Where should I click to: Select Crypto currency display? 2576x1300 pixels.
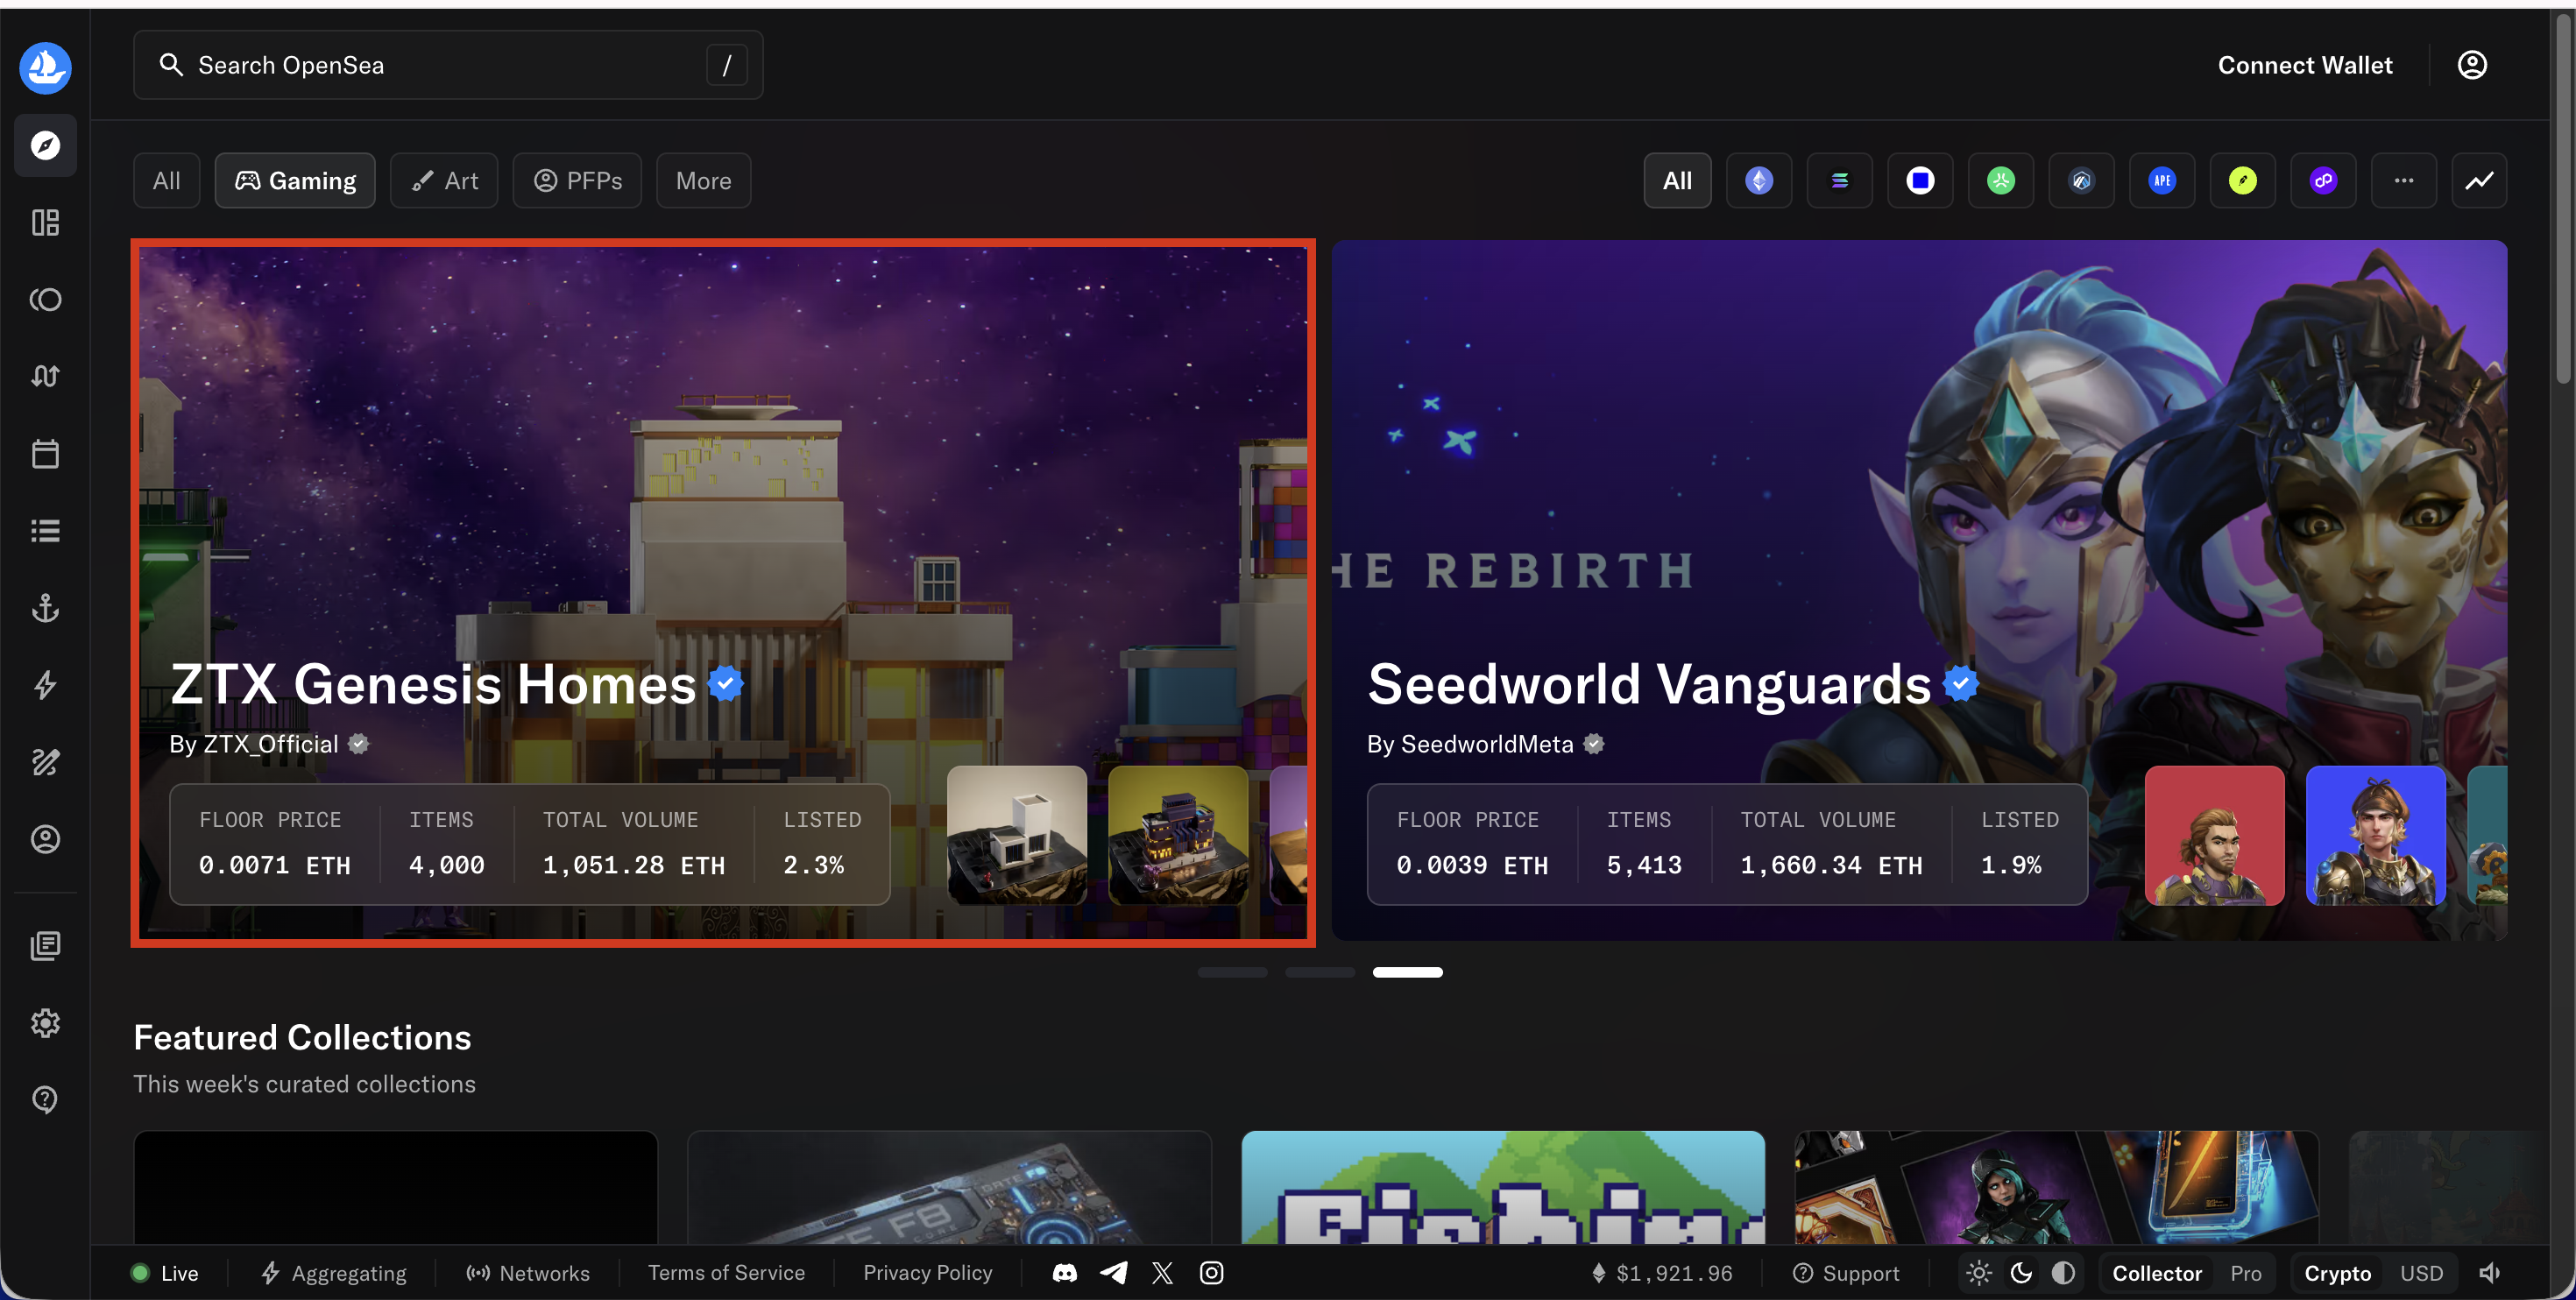point(2337,1272)
